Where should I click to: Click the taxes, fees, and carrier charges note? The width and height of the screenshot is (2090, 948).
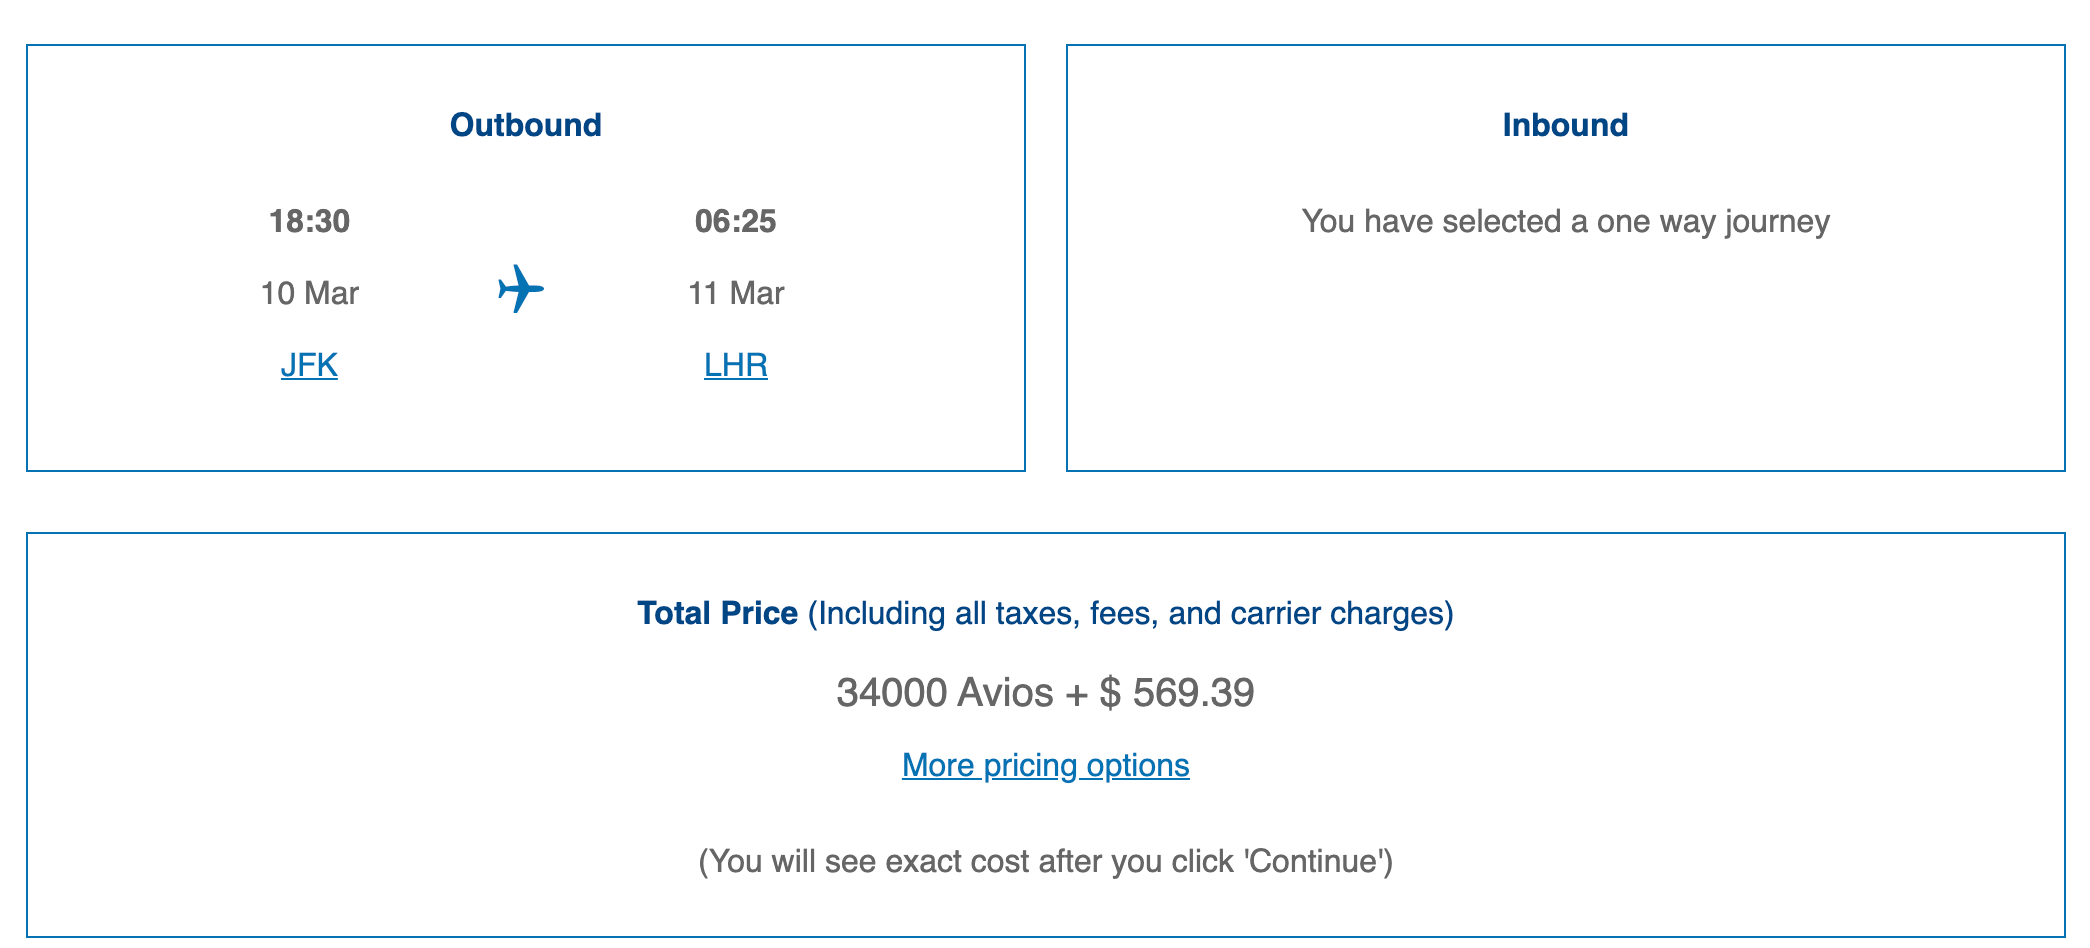pos(1130,613)
